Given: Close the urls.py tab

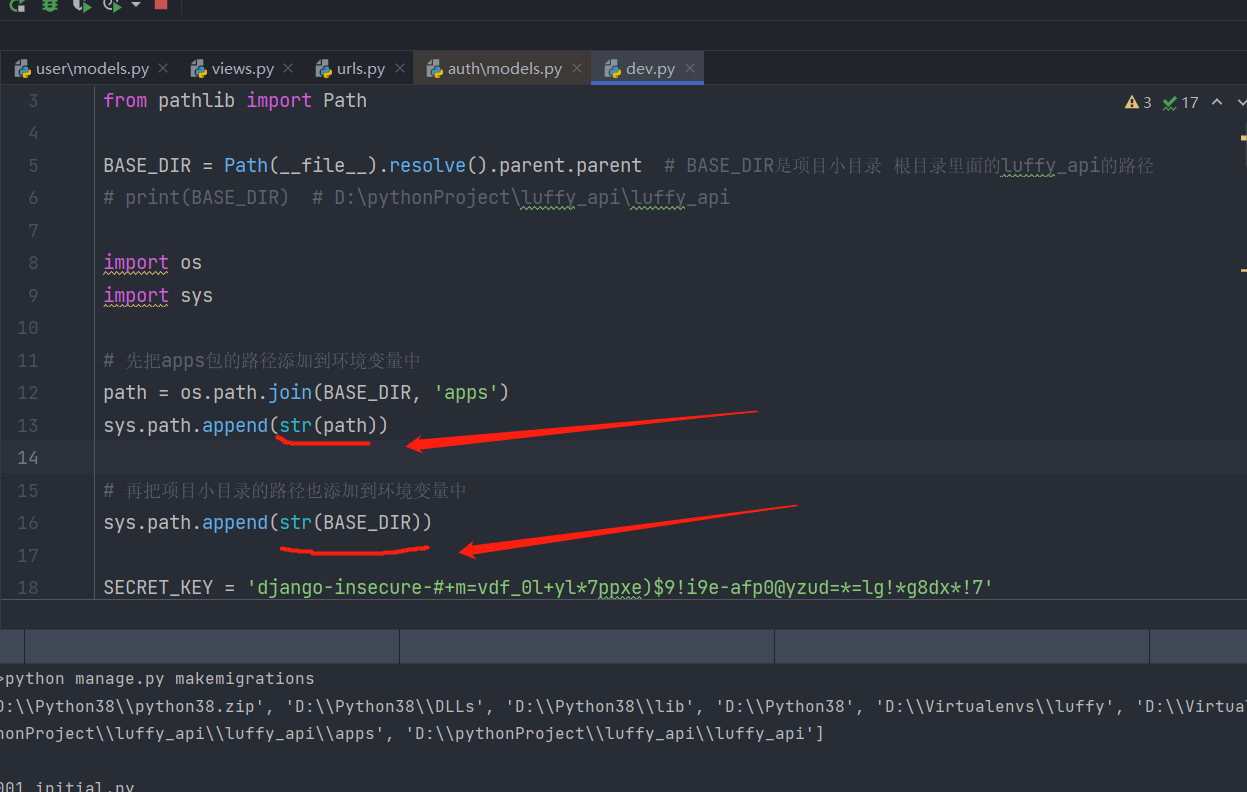Looking at the screenshot, I should coord(400,68).
